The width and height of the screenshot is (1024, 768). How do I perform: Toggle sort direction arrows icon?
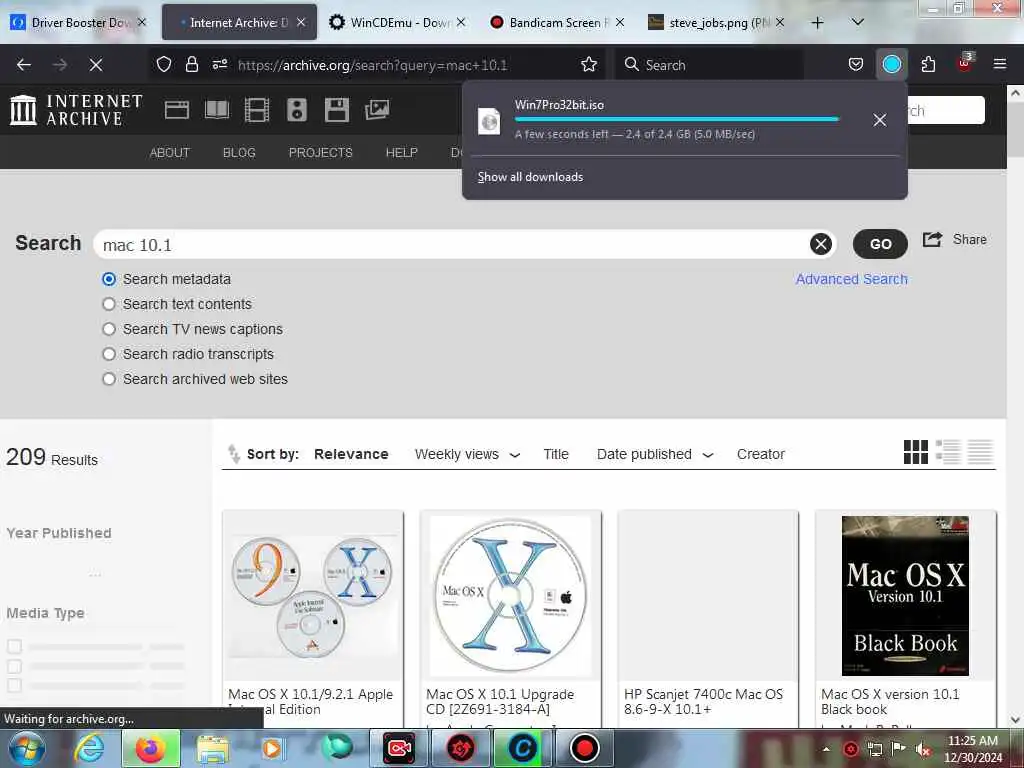click(x=233, y=453)
